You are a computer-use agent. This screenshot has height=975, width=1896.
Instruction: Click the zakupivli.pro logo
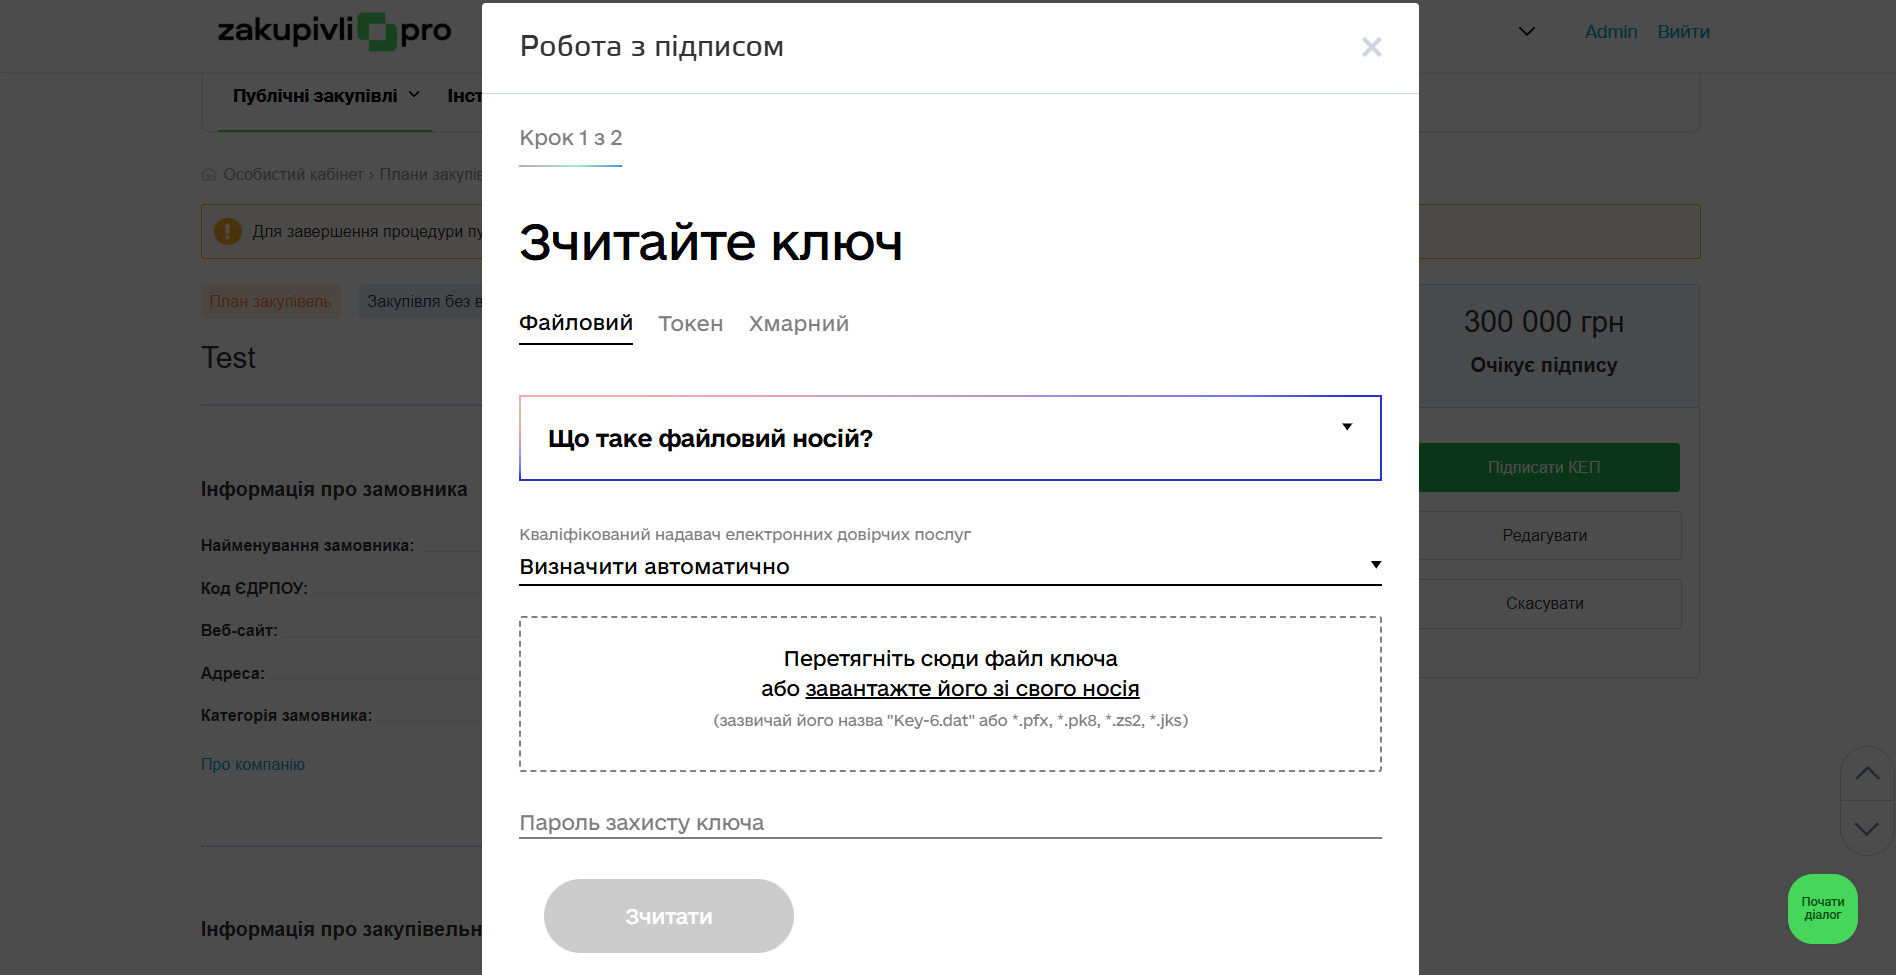point(334,32)
